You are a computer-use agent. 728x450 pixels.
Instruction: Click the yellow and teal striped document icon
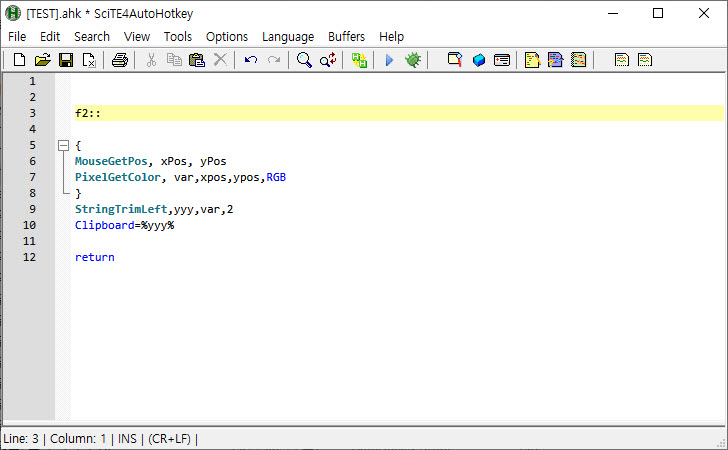[x=578, y=60]
